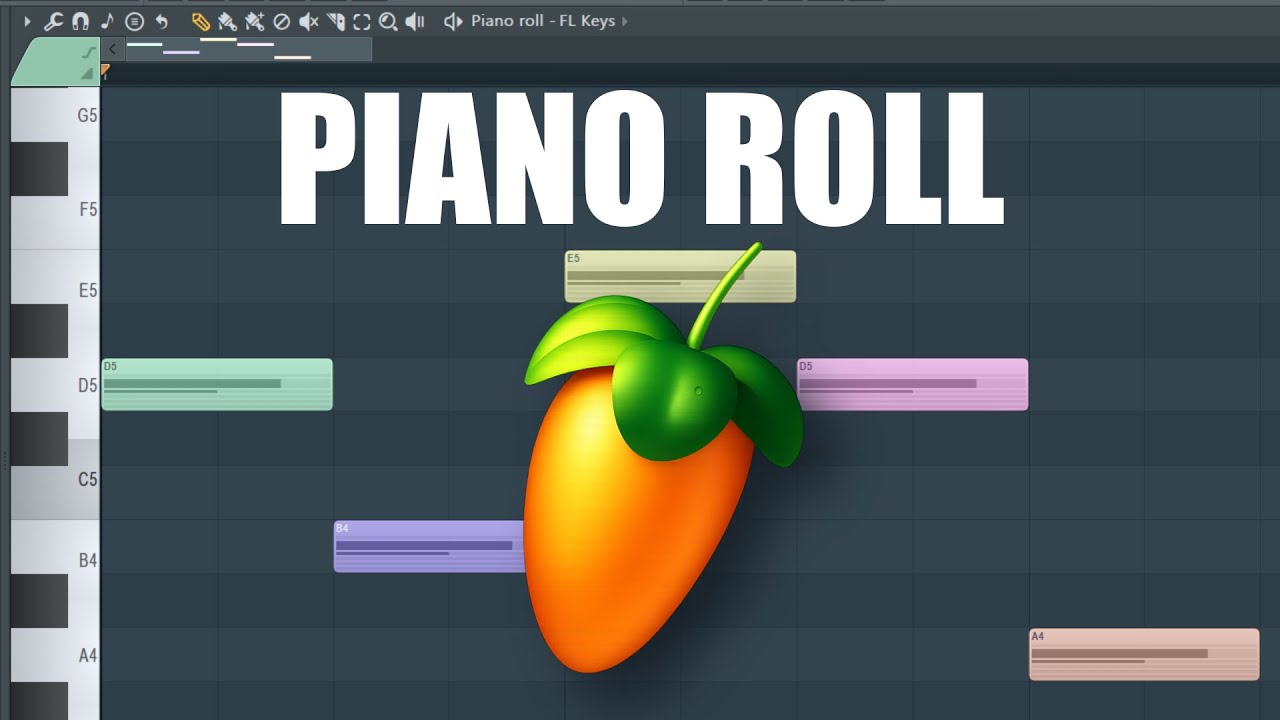Select the Draw pencil tool
The height and width of the screenshot is (720, 1280).
[200, 21]
